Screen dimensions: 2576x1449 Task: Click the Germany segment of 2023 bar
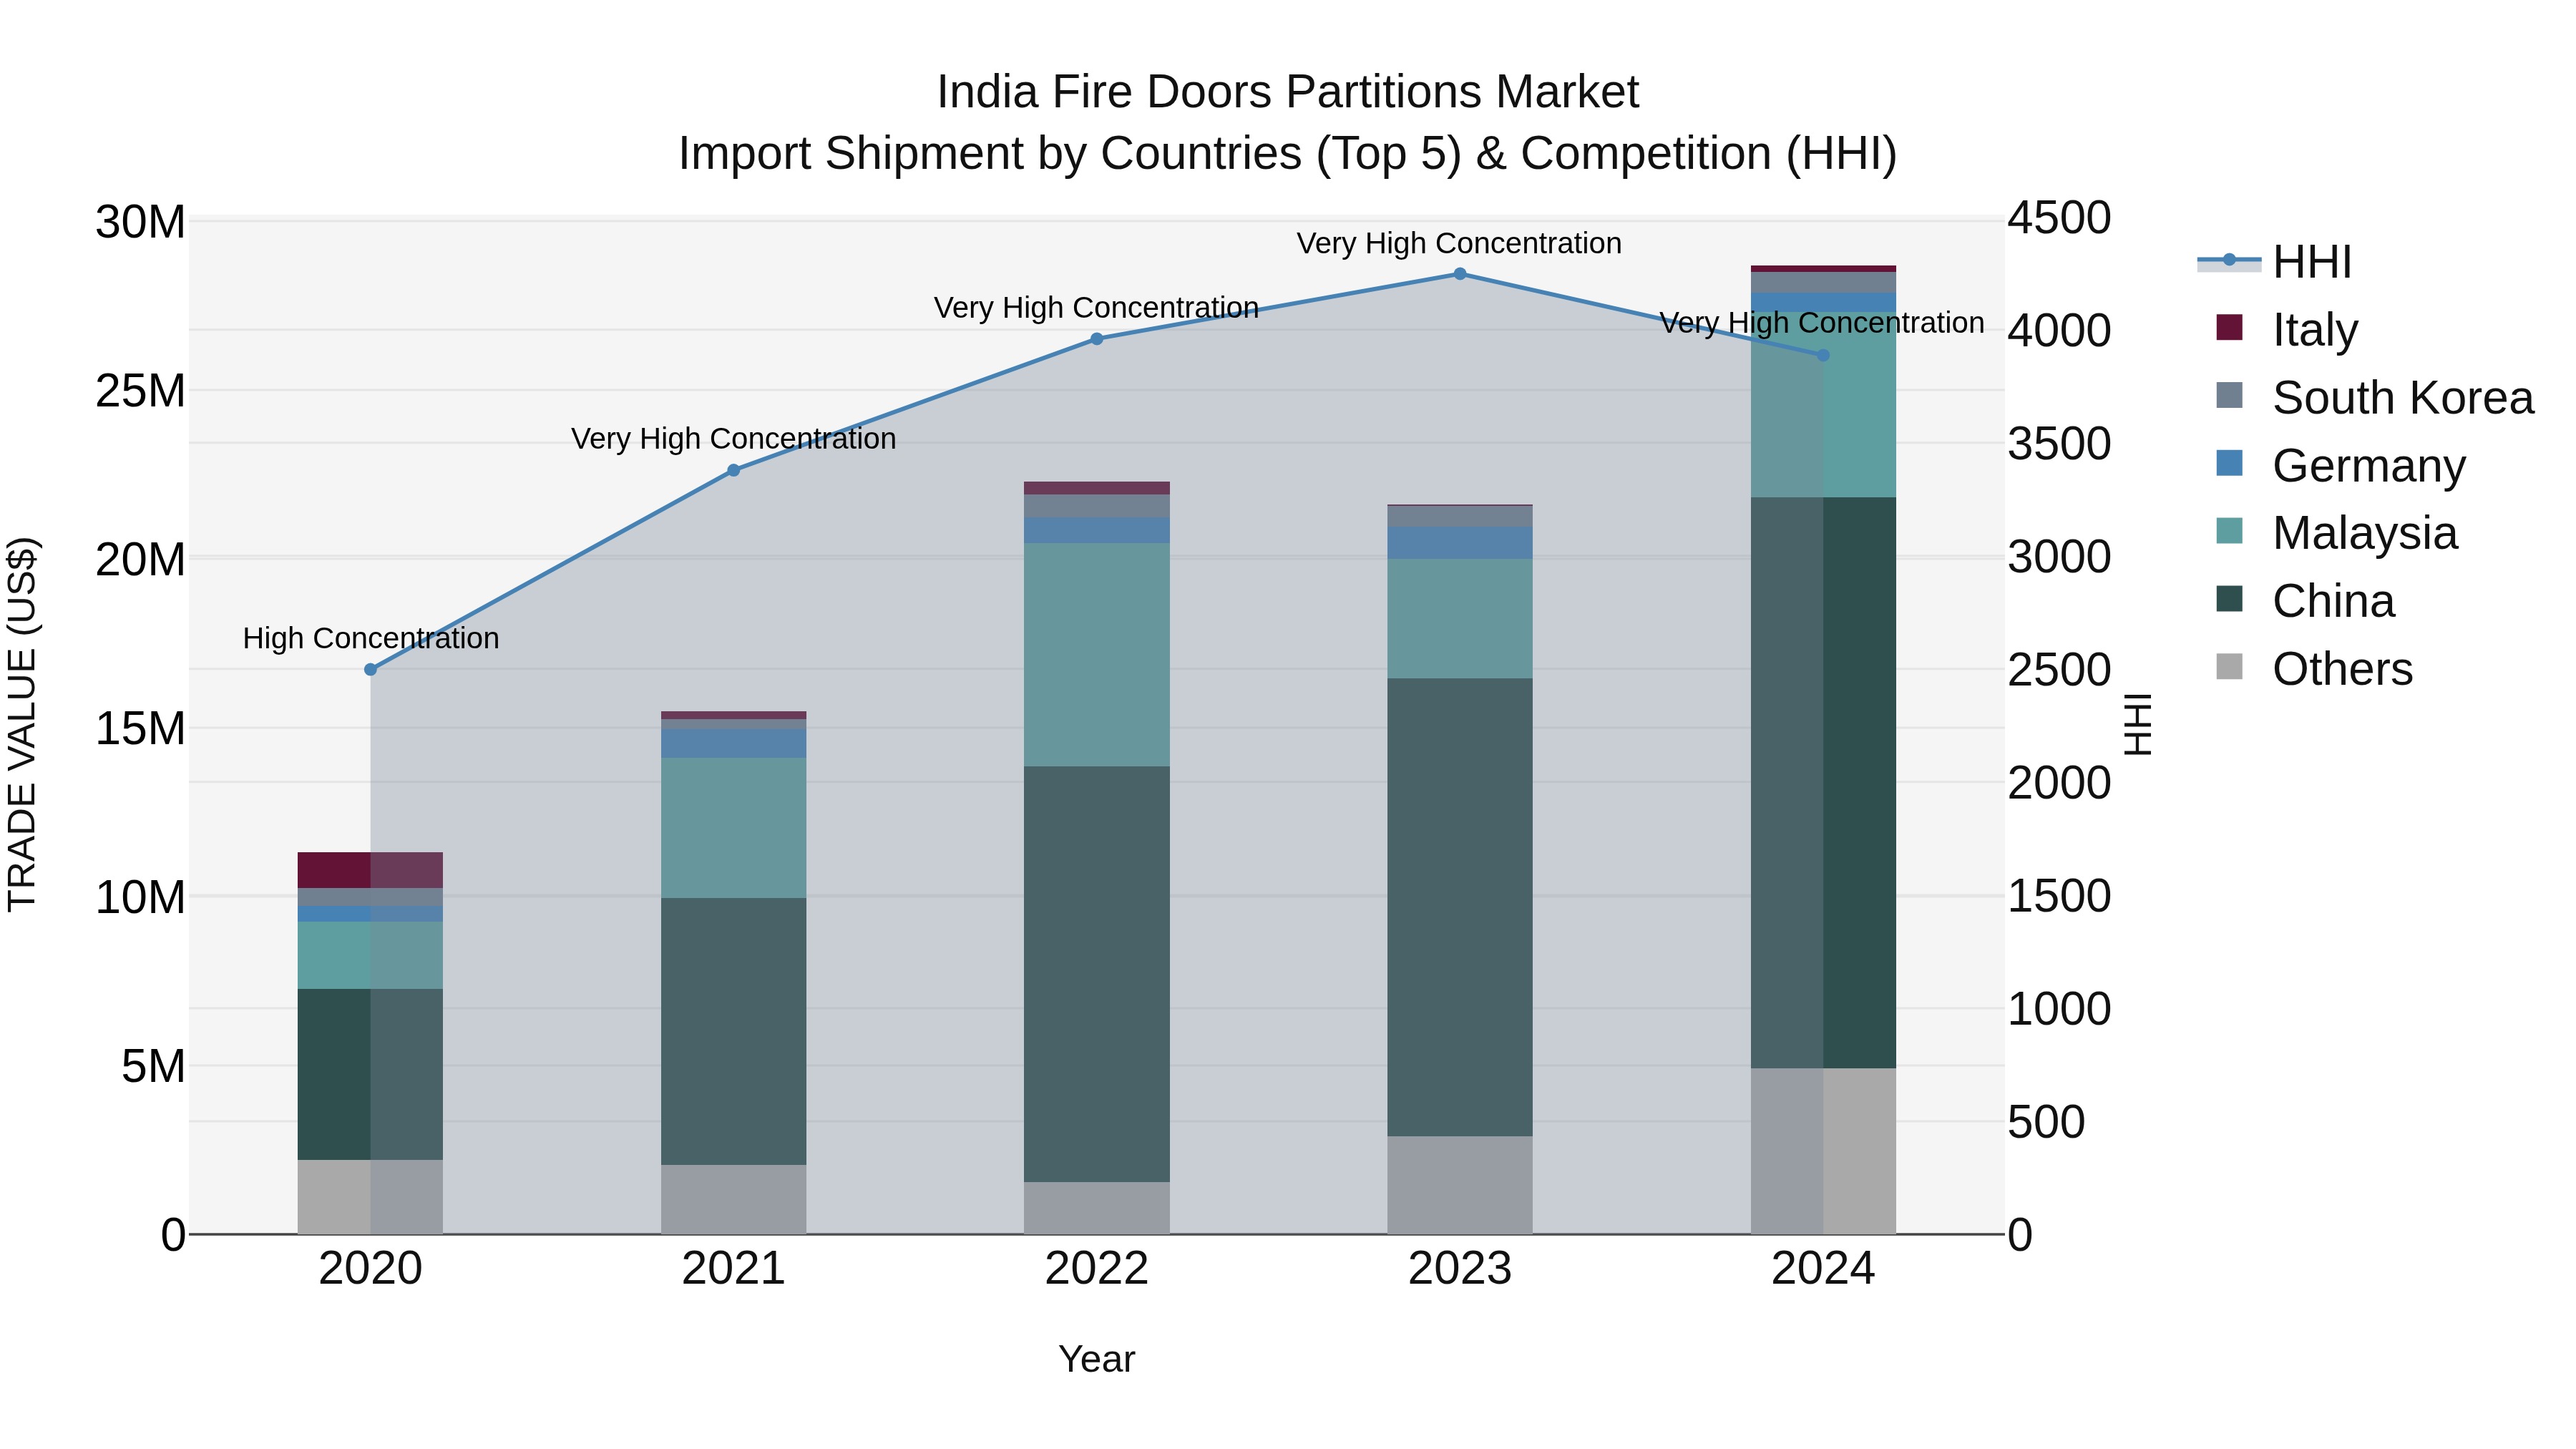tap(1459, 543)
